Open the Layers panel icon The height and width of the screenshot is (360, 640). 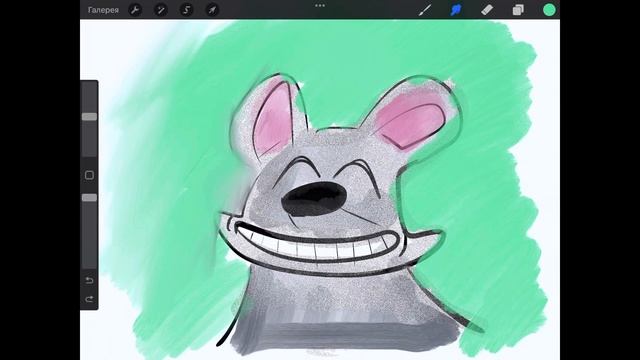click(x=518, y=10)
